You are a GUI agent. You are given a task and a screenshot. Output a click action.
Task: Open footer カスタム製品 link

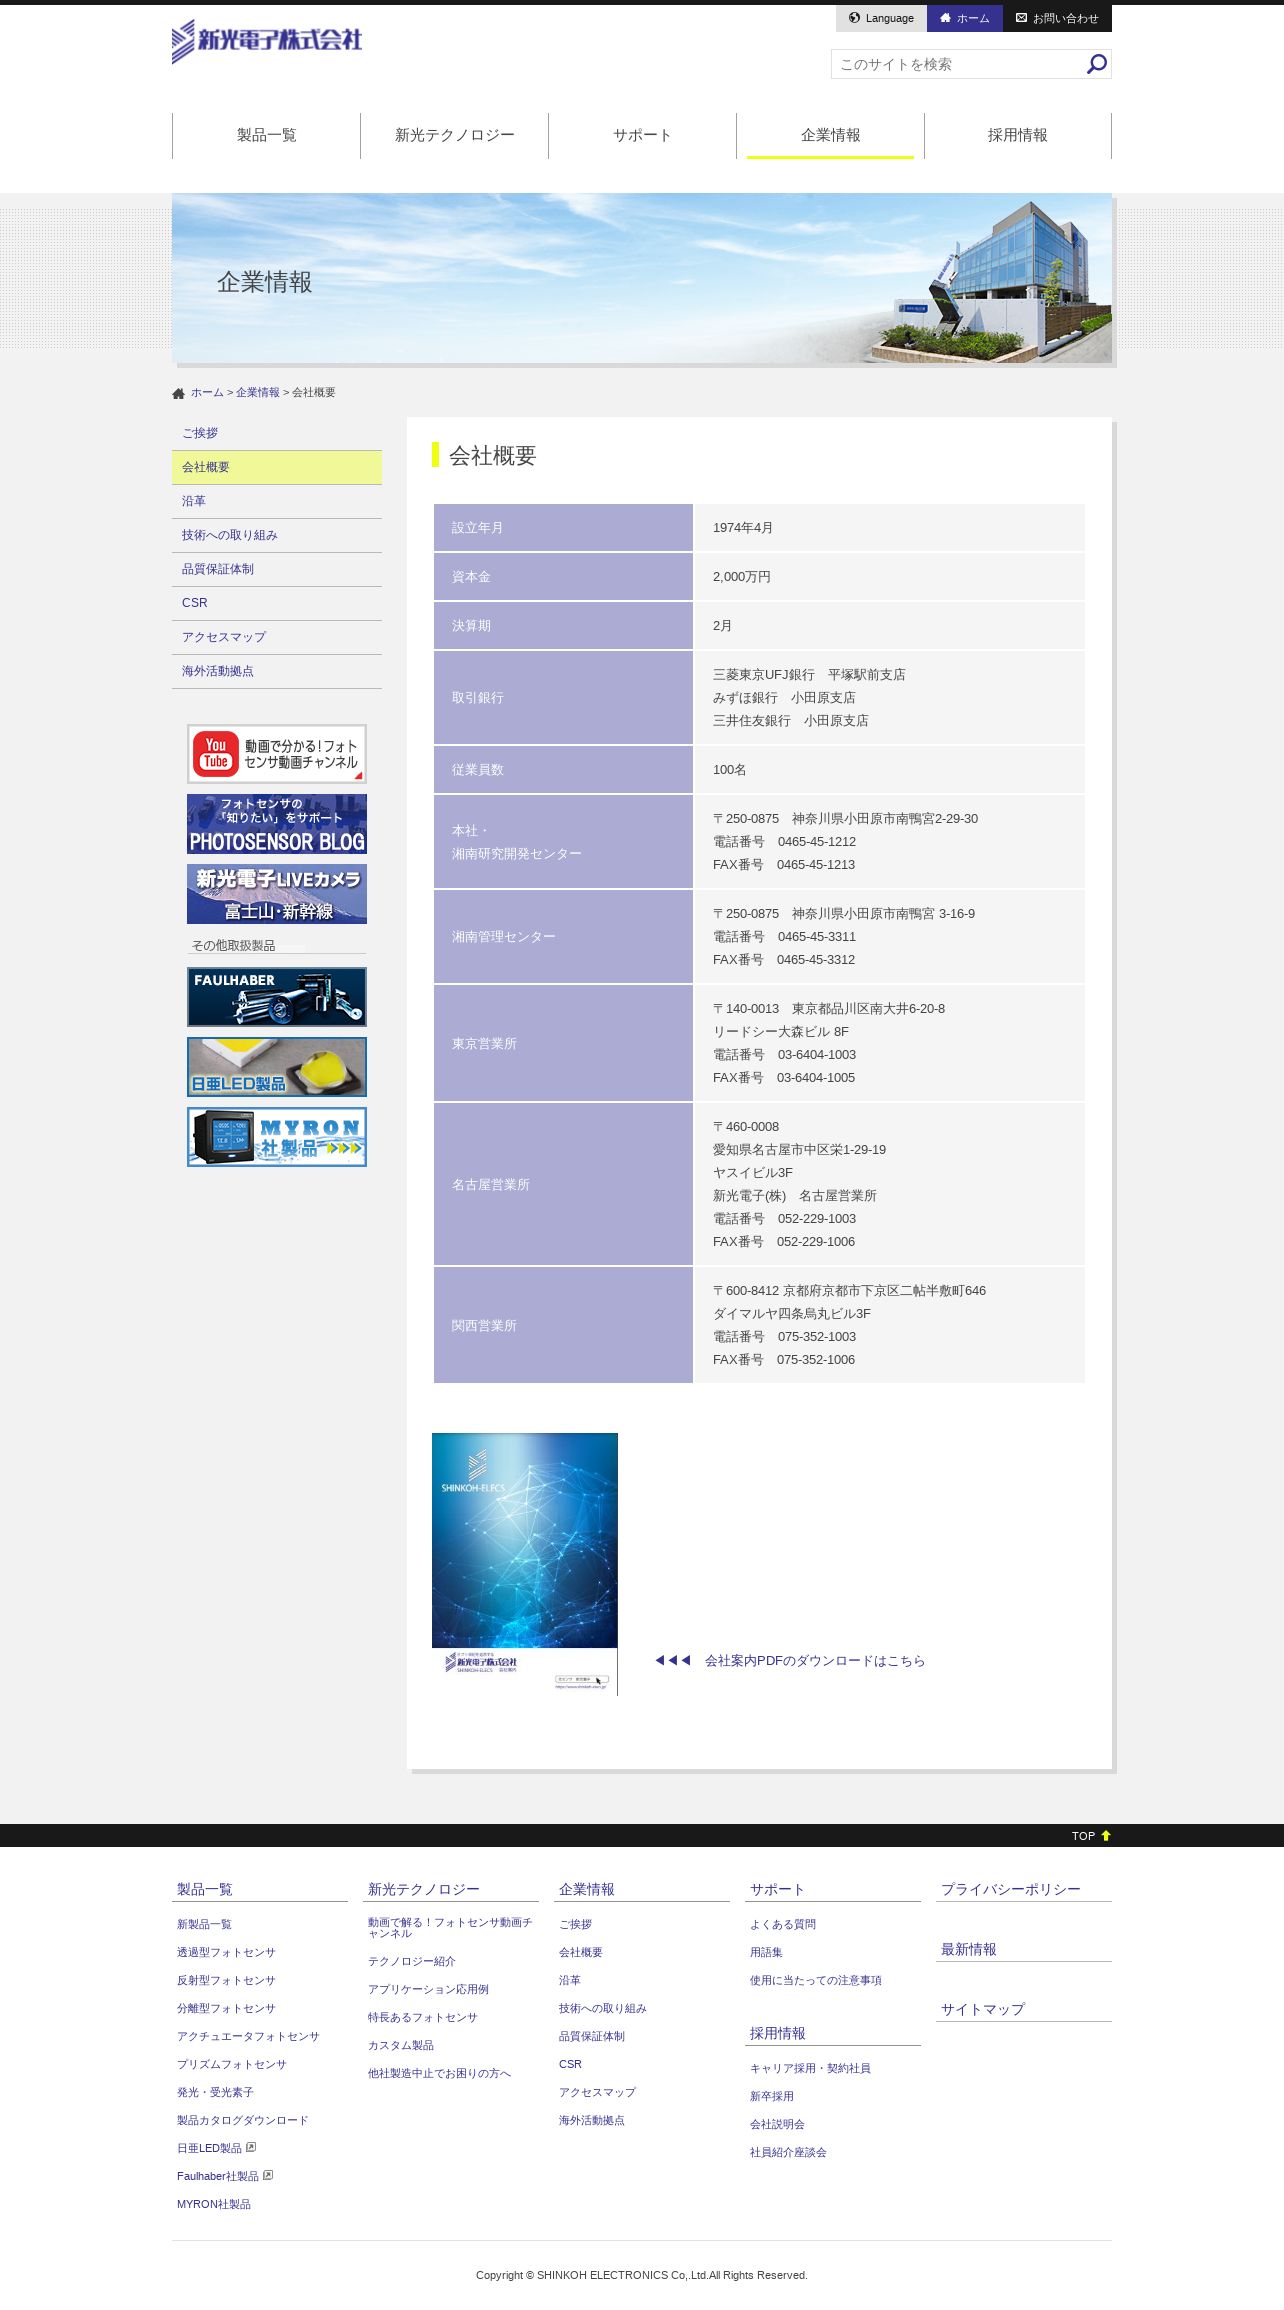(x=401, y=2045)
